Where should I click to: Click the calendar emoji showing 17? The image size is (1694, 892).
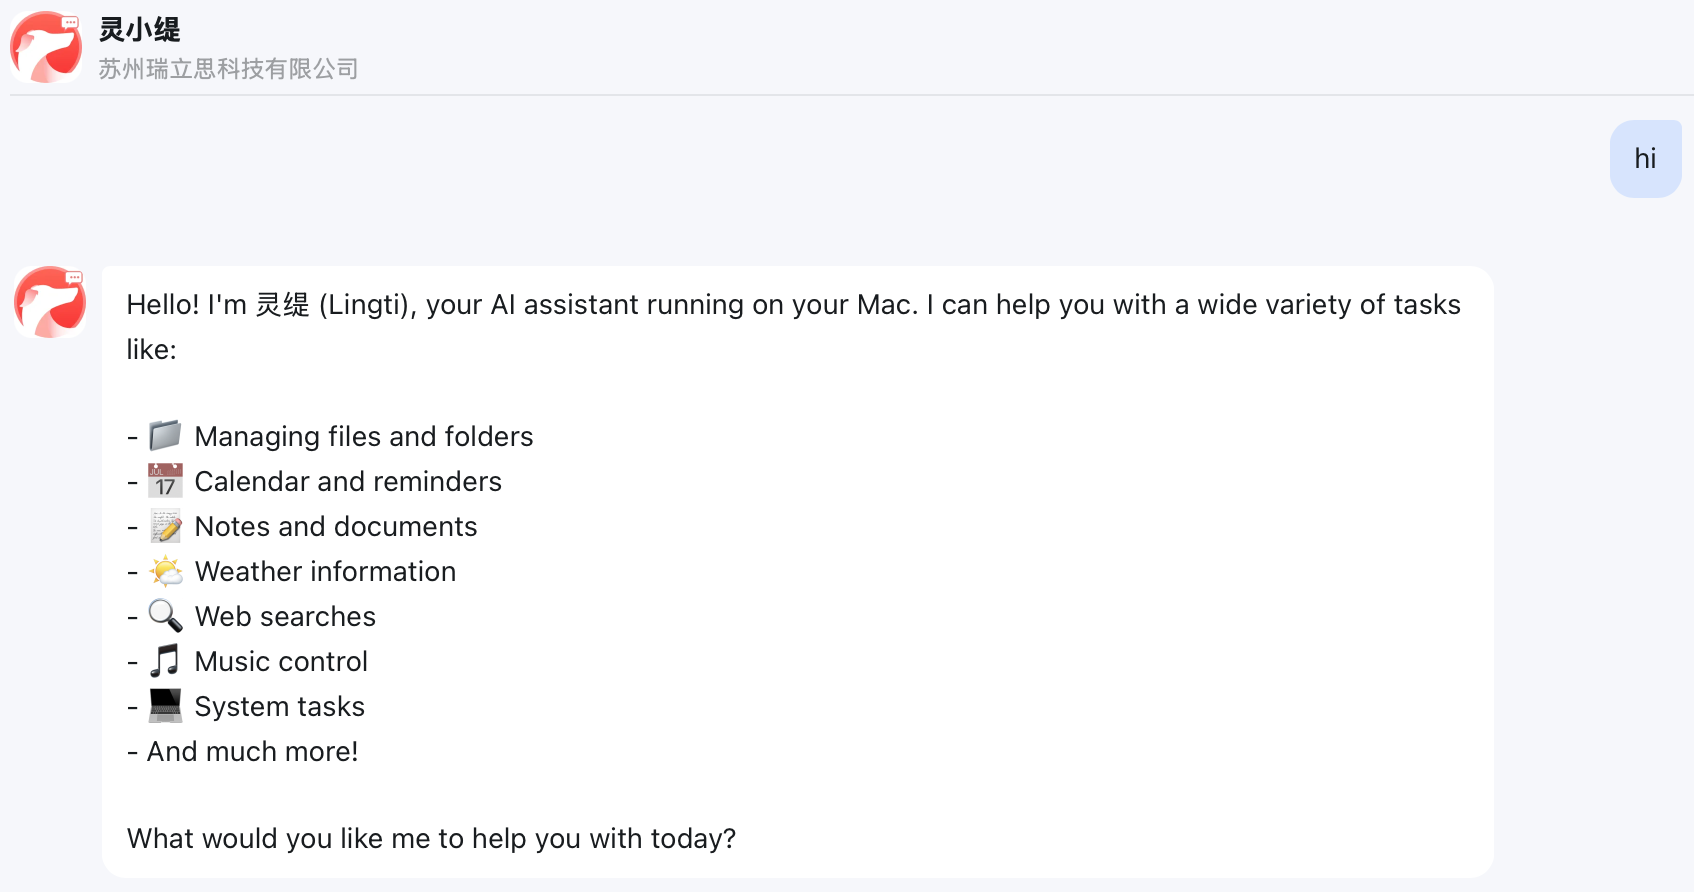coord(165,481)
